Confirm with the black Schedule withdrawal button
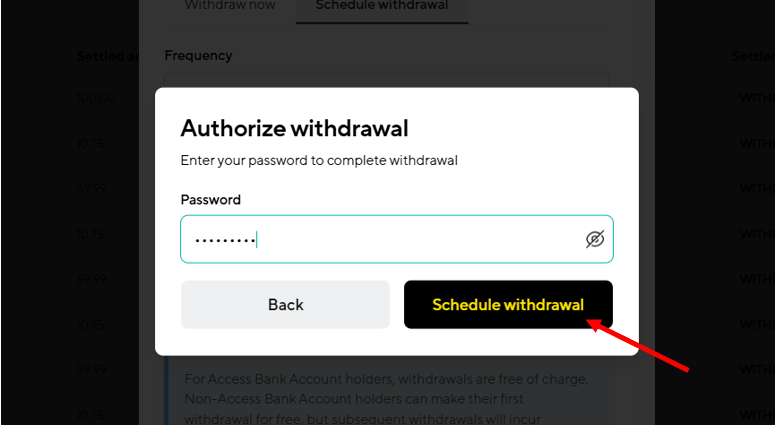 point(508,304)
